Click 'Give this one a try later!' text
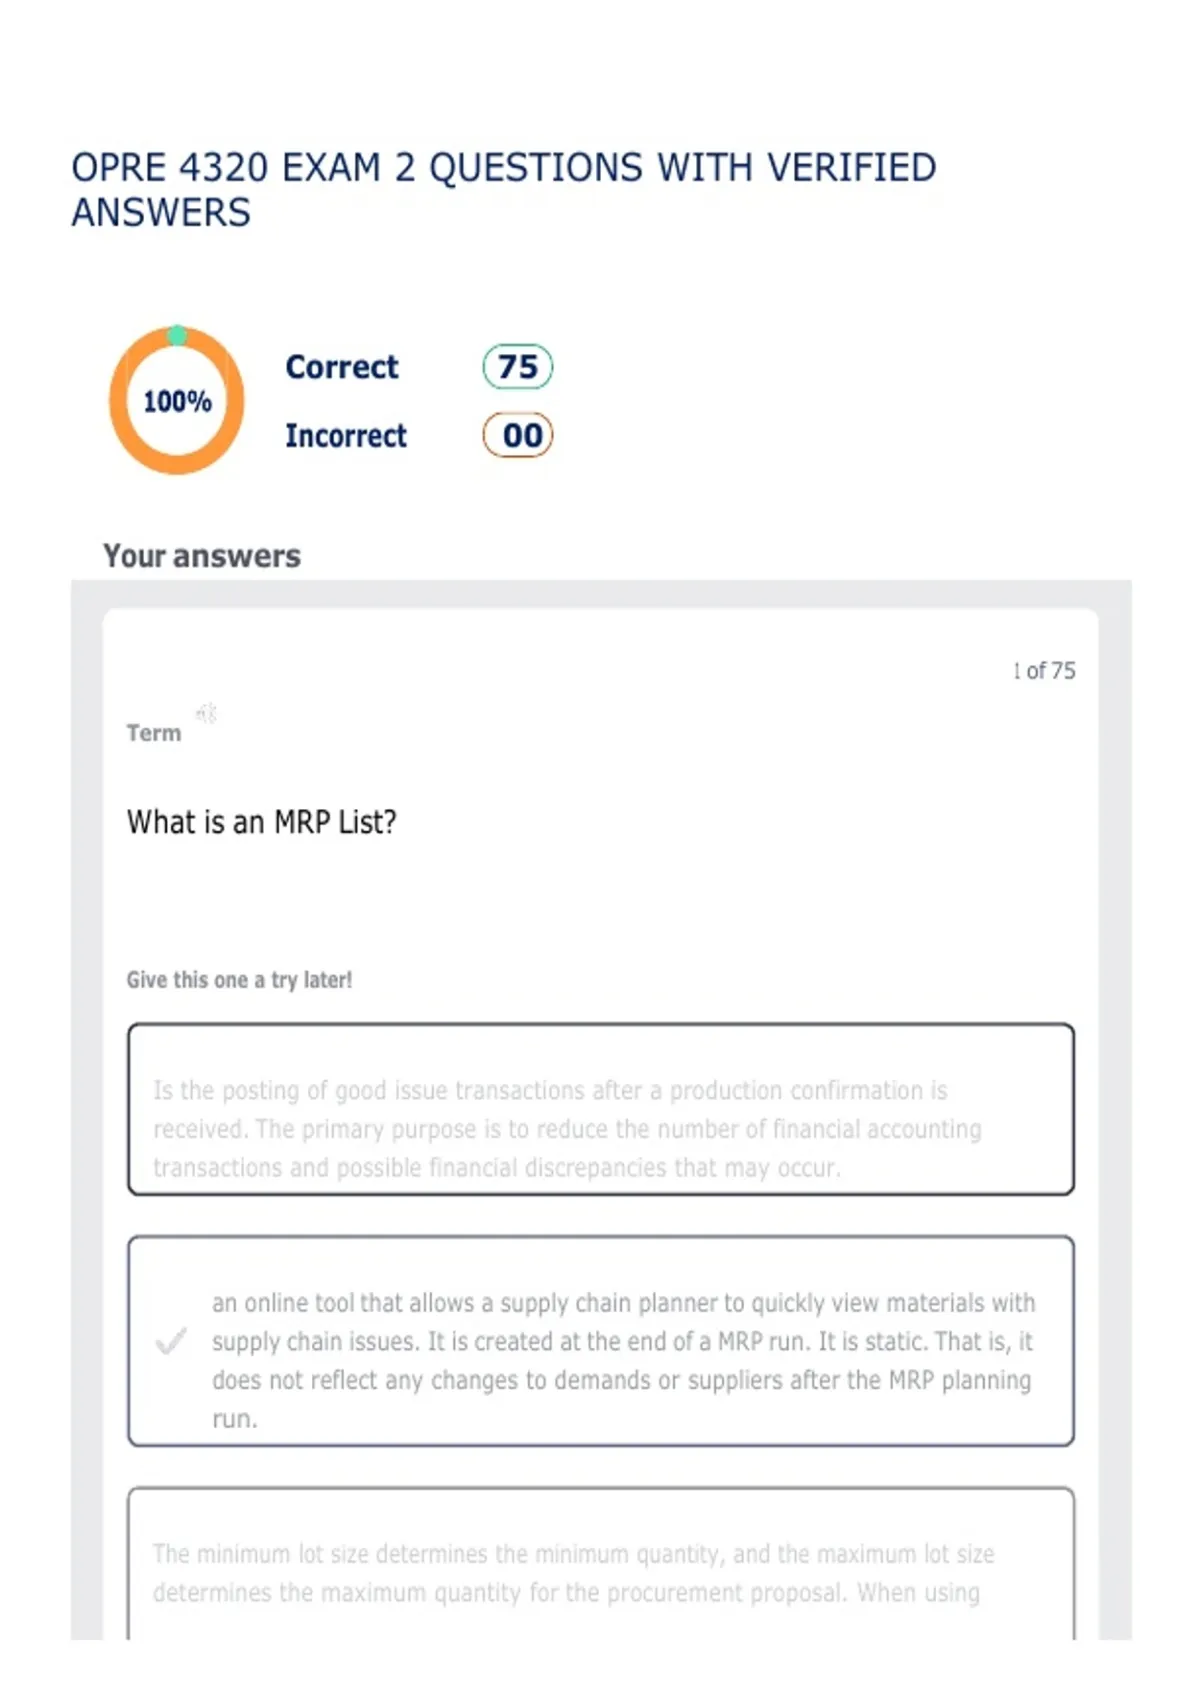 pyautogui.click(x=239, y=980)
